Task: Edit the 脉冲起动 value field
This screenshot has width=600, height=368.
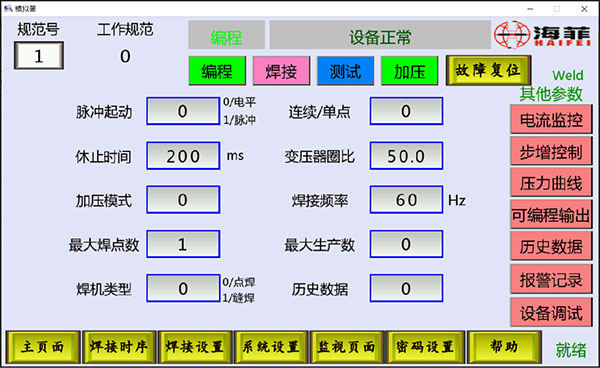Action: pyautogui.click(x=183, y=111)
